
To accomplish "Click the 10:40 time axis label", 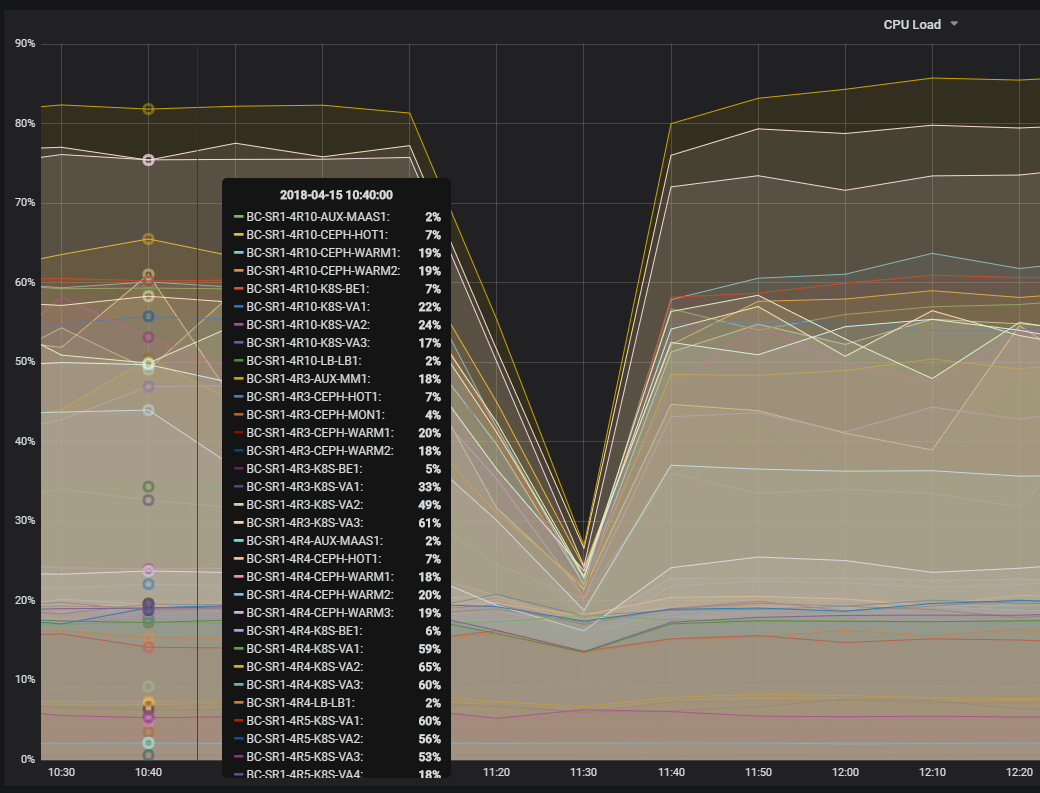I will (149, 772).
